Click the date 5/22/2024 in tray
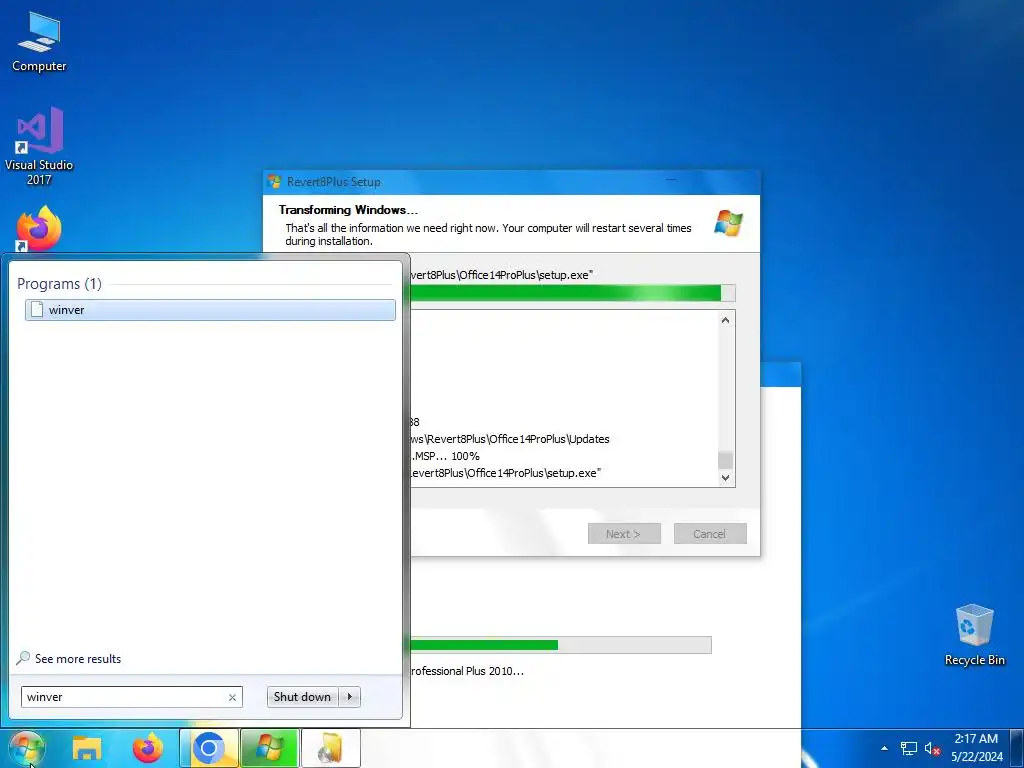The width and height of the screenshot is (1024, 768). [976, 757]
